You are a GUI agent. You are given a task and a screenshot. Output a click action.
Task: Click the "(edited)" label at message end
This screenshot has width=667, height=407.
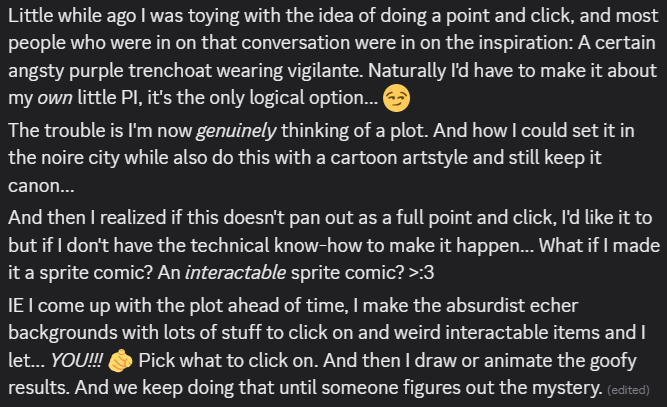[x=628, y=389]
